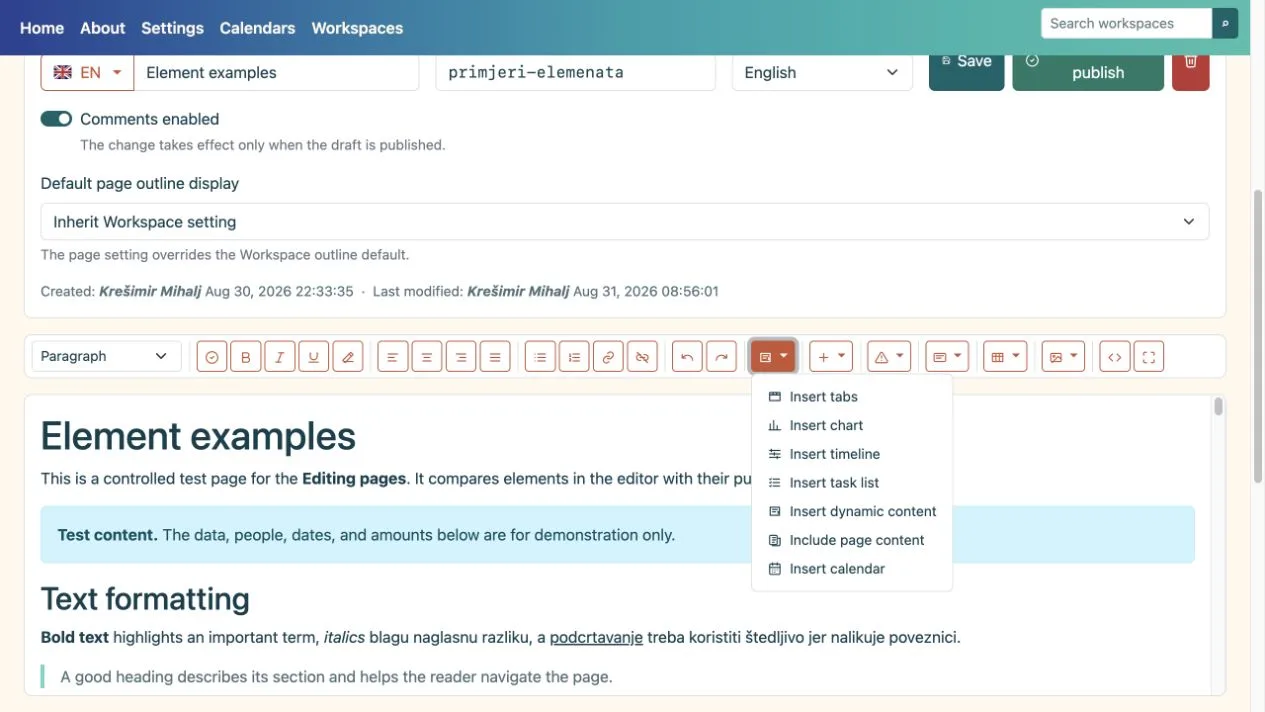
Task: Open Workspaces in the top navigation
Action: [357, 28]
